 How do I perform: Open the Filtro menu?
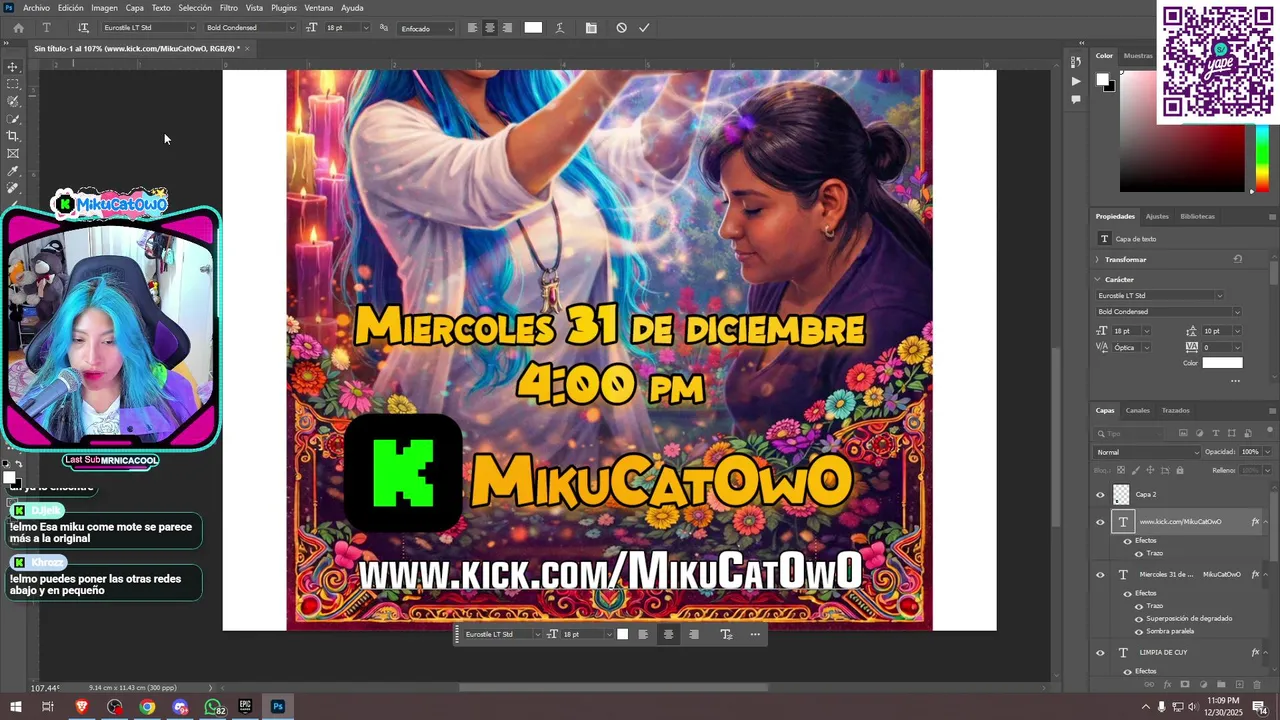coord(229,8)
